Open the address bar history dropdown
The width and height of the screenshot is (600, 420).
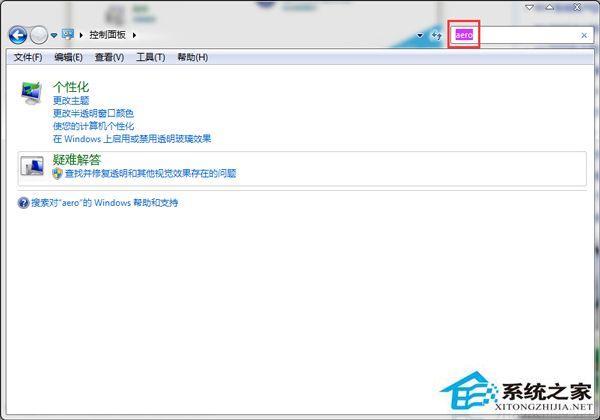coord(420,35)
